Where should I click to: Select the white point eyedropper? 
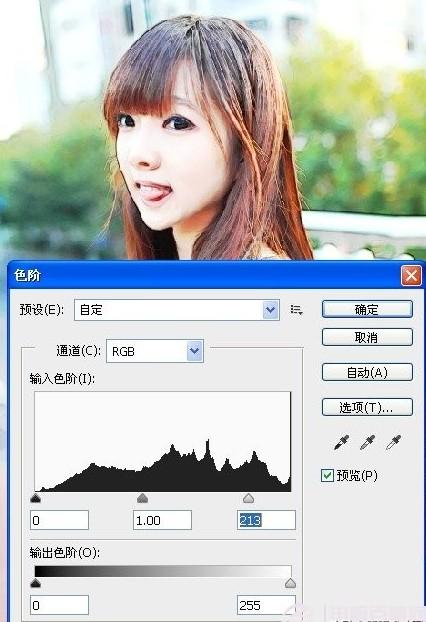(x=393, y=442)
